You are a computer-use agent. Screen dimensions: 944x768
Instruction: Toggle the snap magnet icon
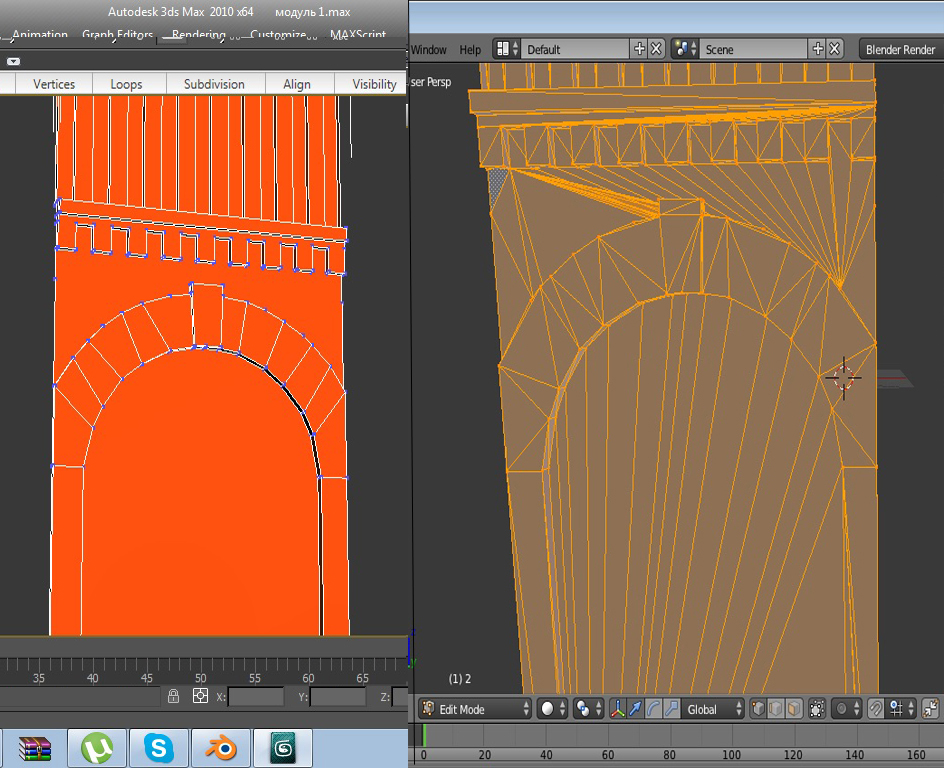tap(876, 709)
